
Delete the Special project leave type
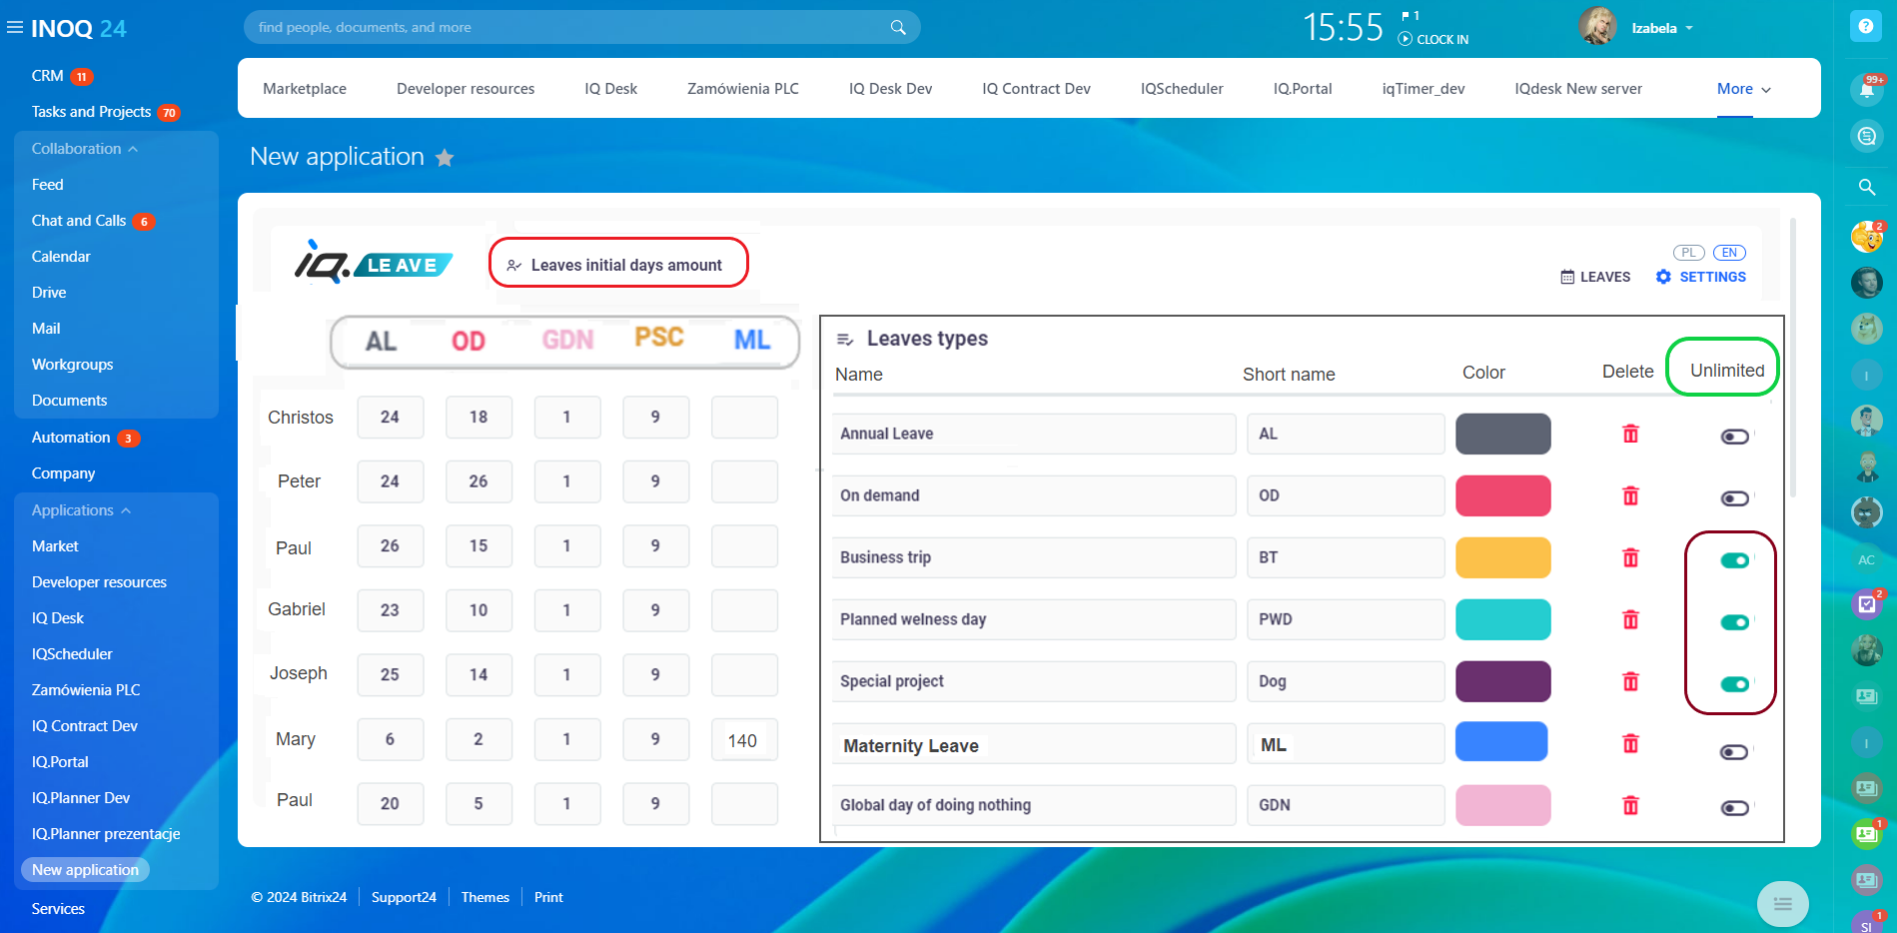coord(1630,681)
